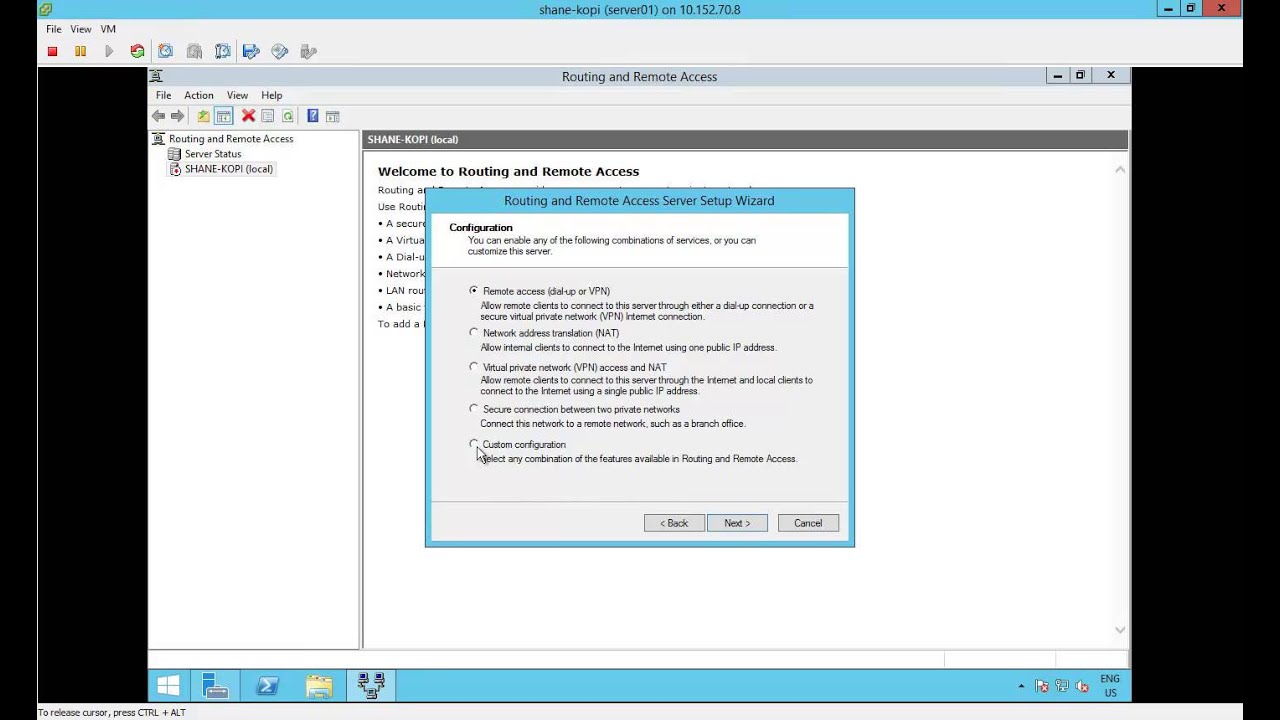Click the MMC Forward arrow icon
The image size is (1280, 720).
pos(177,116)
